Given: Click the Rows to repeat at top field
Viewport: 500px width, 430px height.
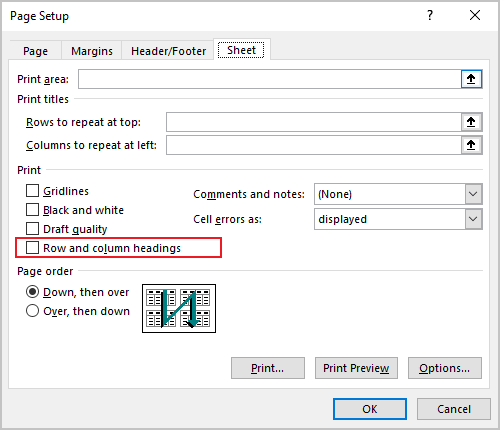Looking at the screenshot, I should pos(314,122).
